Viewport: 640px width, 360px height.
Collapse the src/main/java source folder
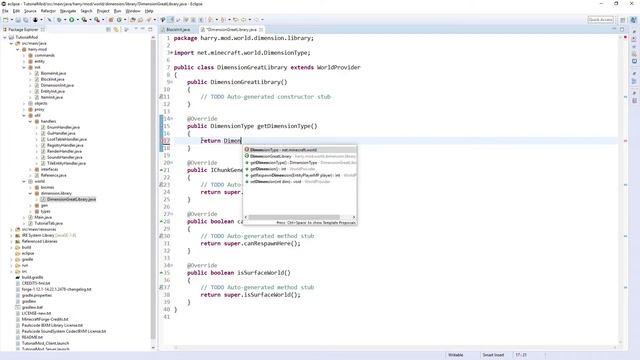point(11,43)
